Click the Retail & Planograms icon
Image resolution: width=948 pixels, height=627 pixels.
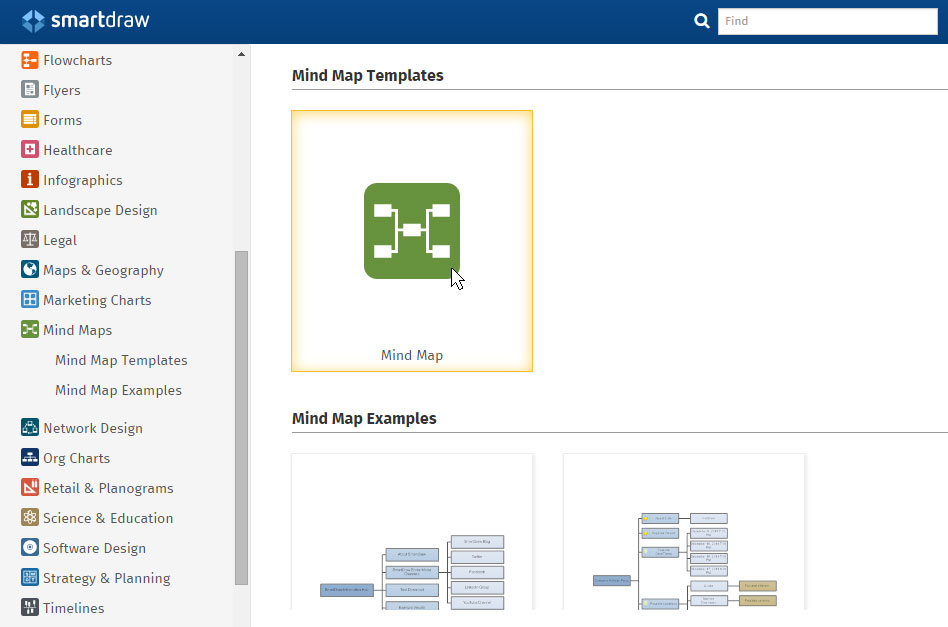click(x=30, y=487)
